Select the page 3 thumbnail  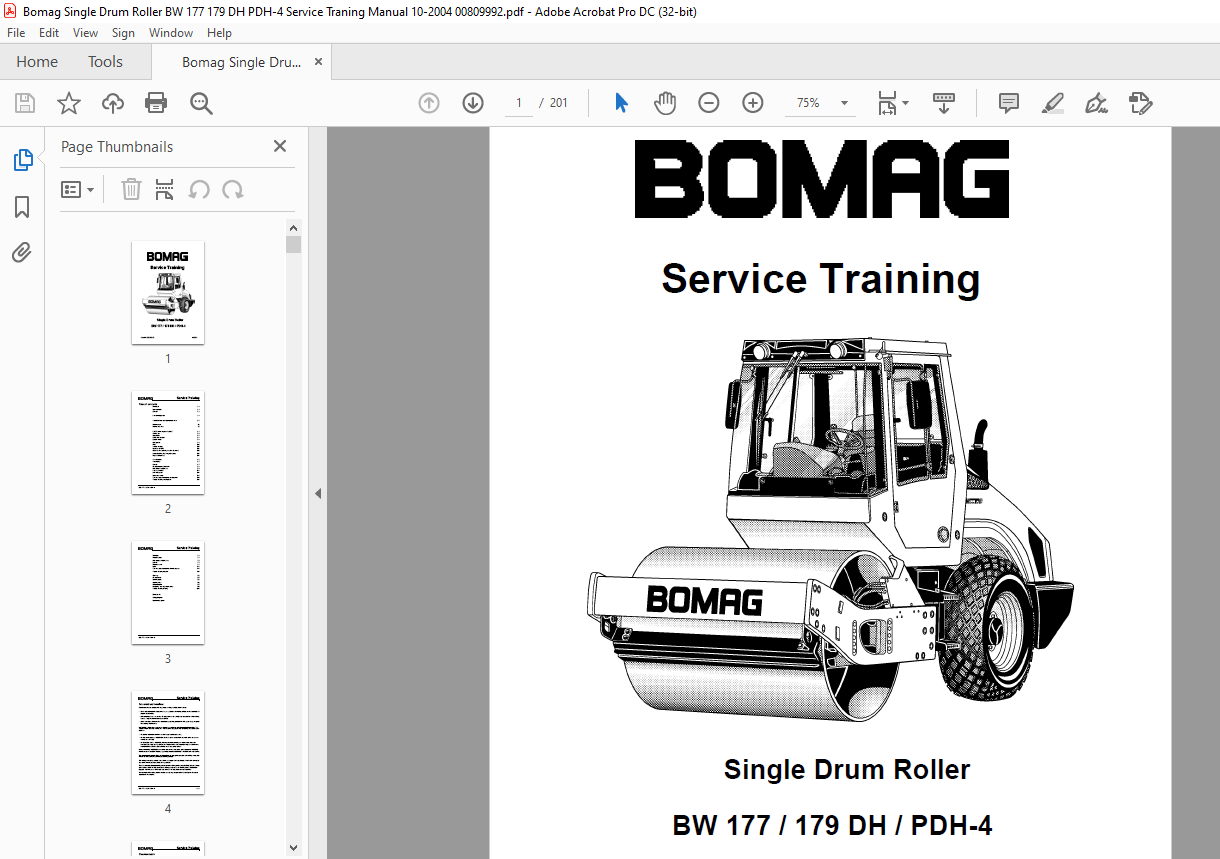[x=168, y=593]
